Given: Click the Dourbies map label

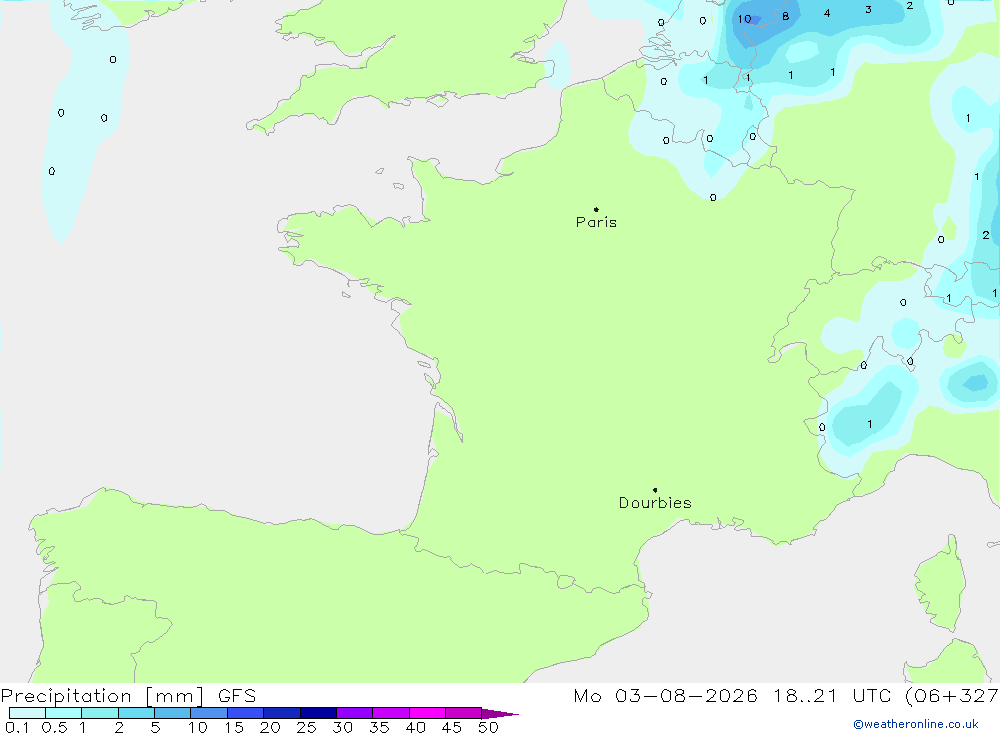Looking at the screenshot, I should 655,503.
